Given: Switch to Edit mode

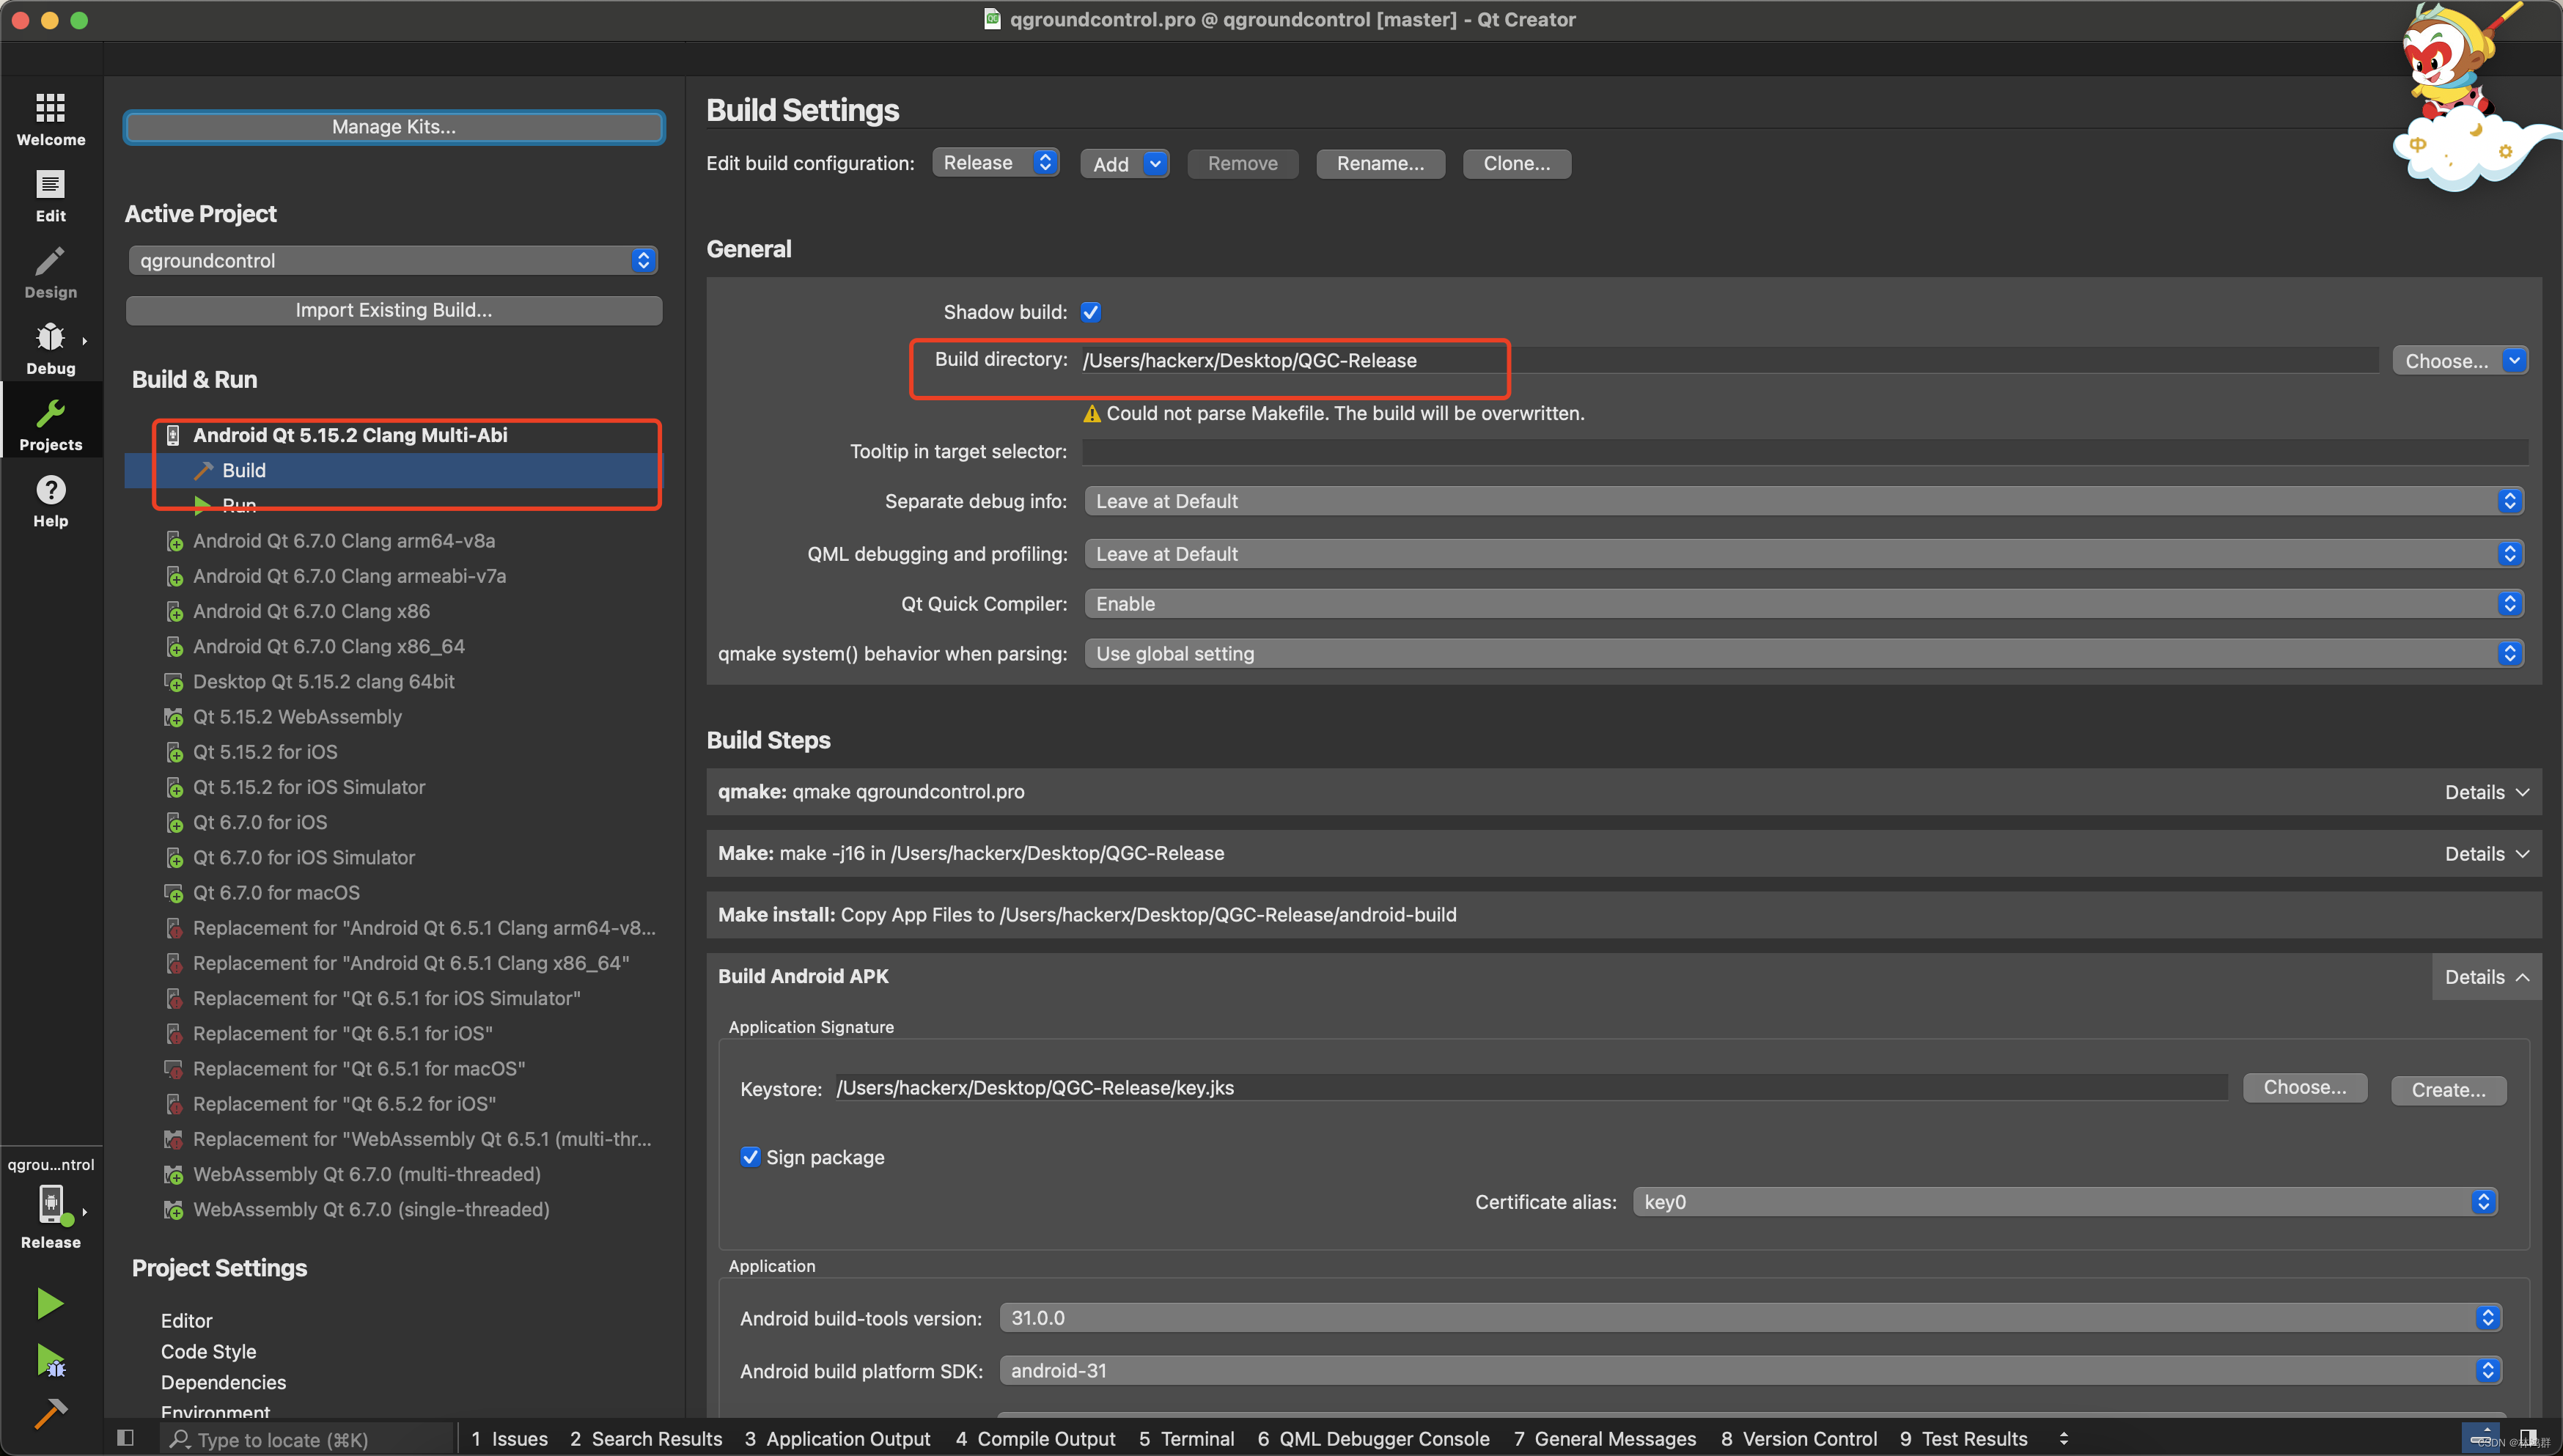Looking at the screenshot, I should pos(50,196).
